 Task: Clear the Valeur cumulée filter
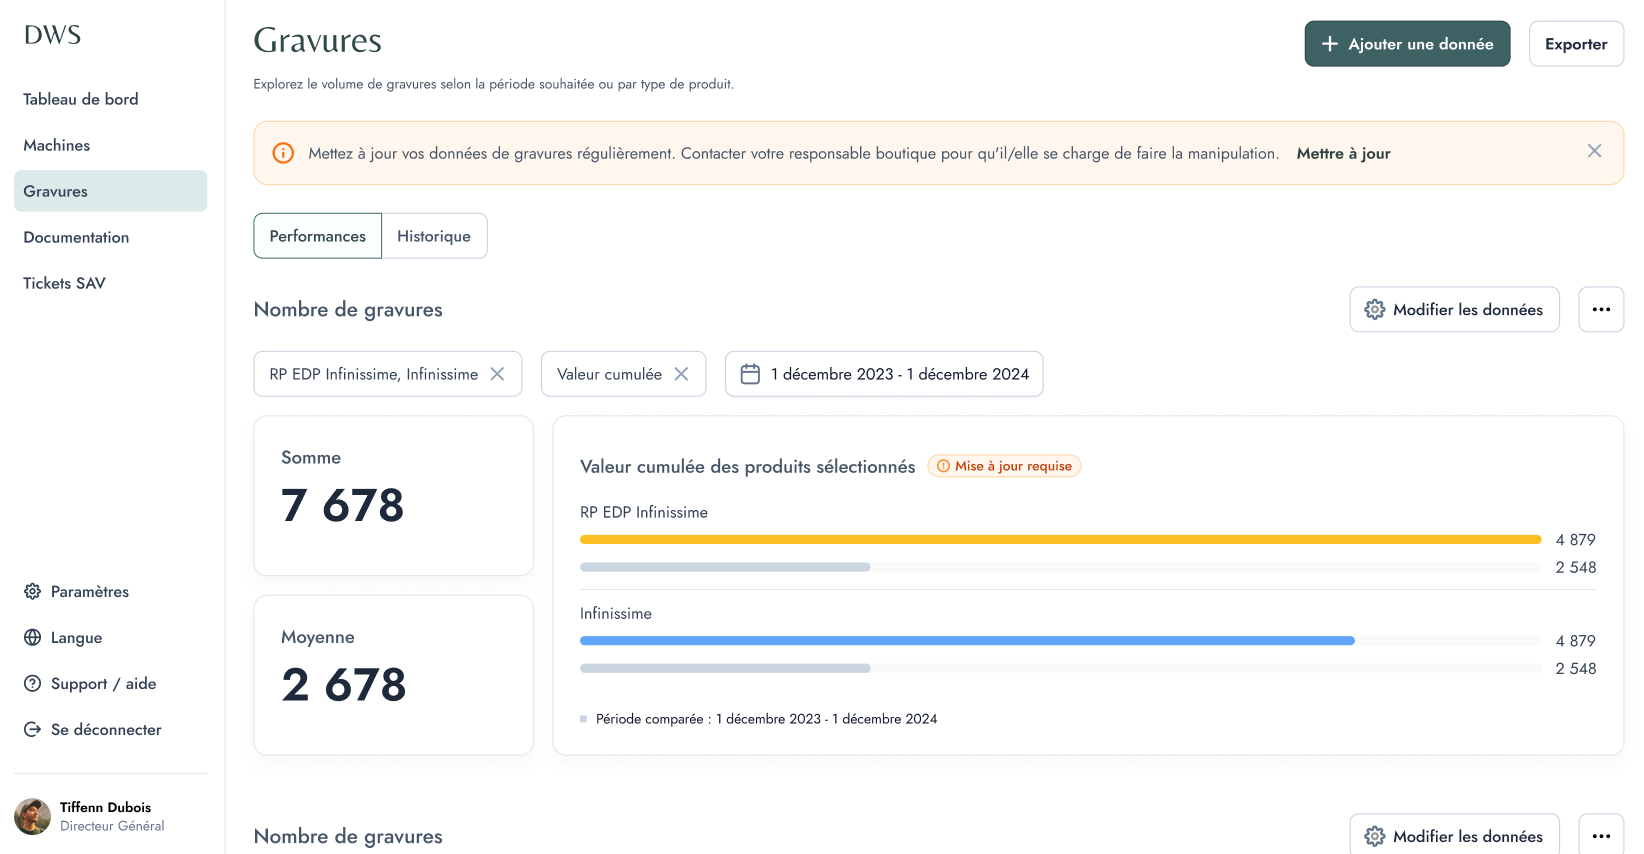click(x=681, y=374)
